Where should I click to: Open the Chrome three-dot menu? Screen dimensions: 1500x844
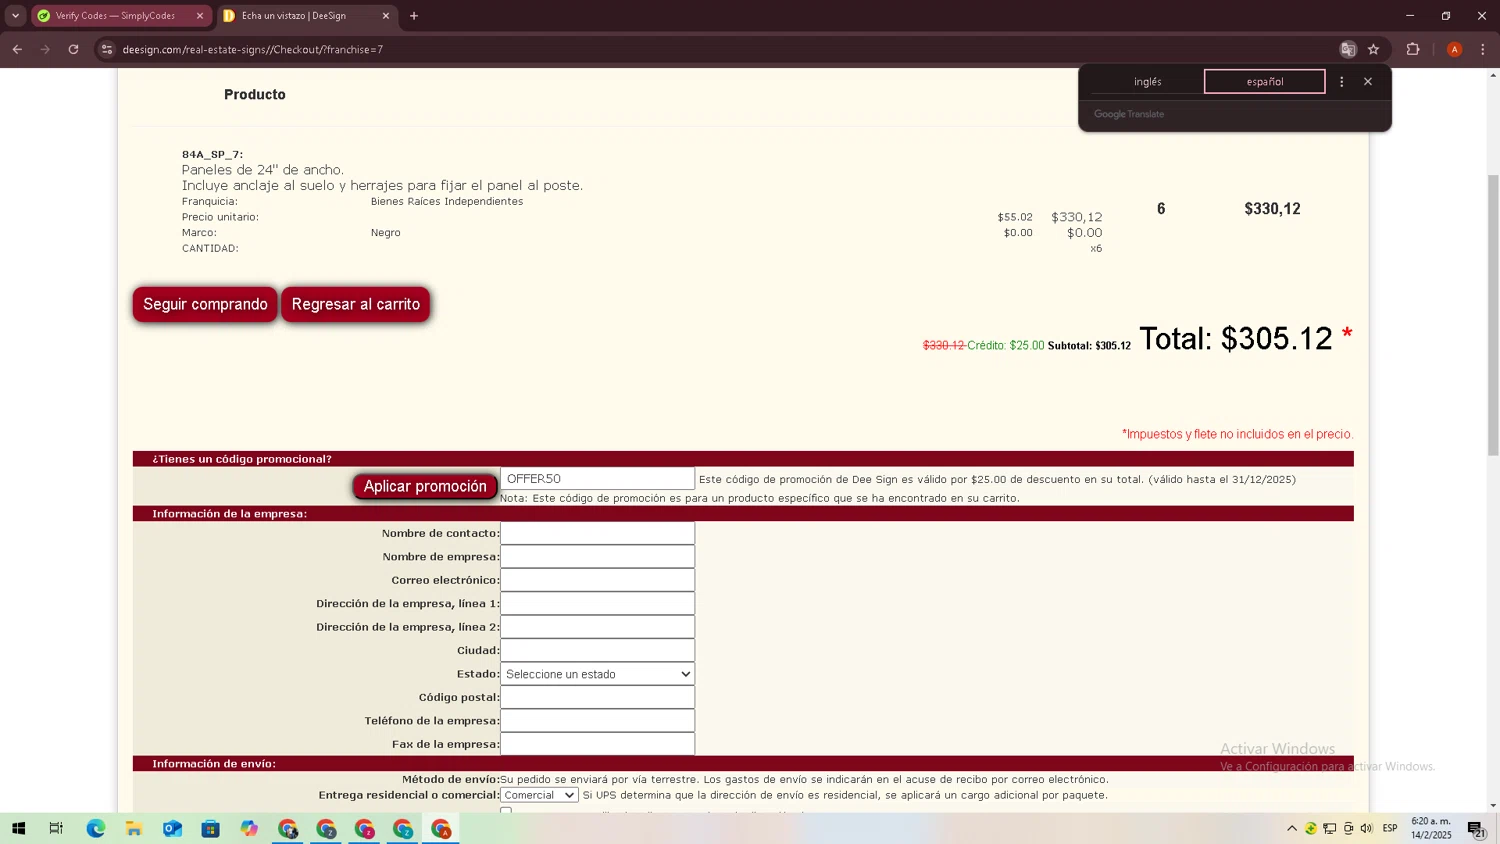[1483, 49]
